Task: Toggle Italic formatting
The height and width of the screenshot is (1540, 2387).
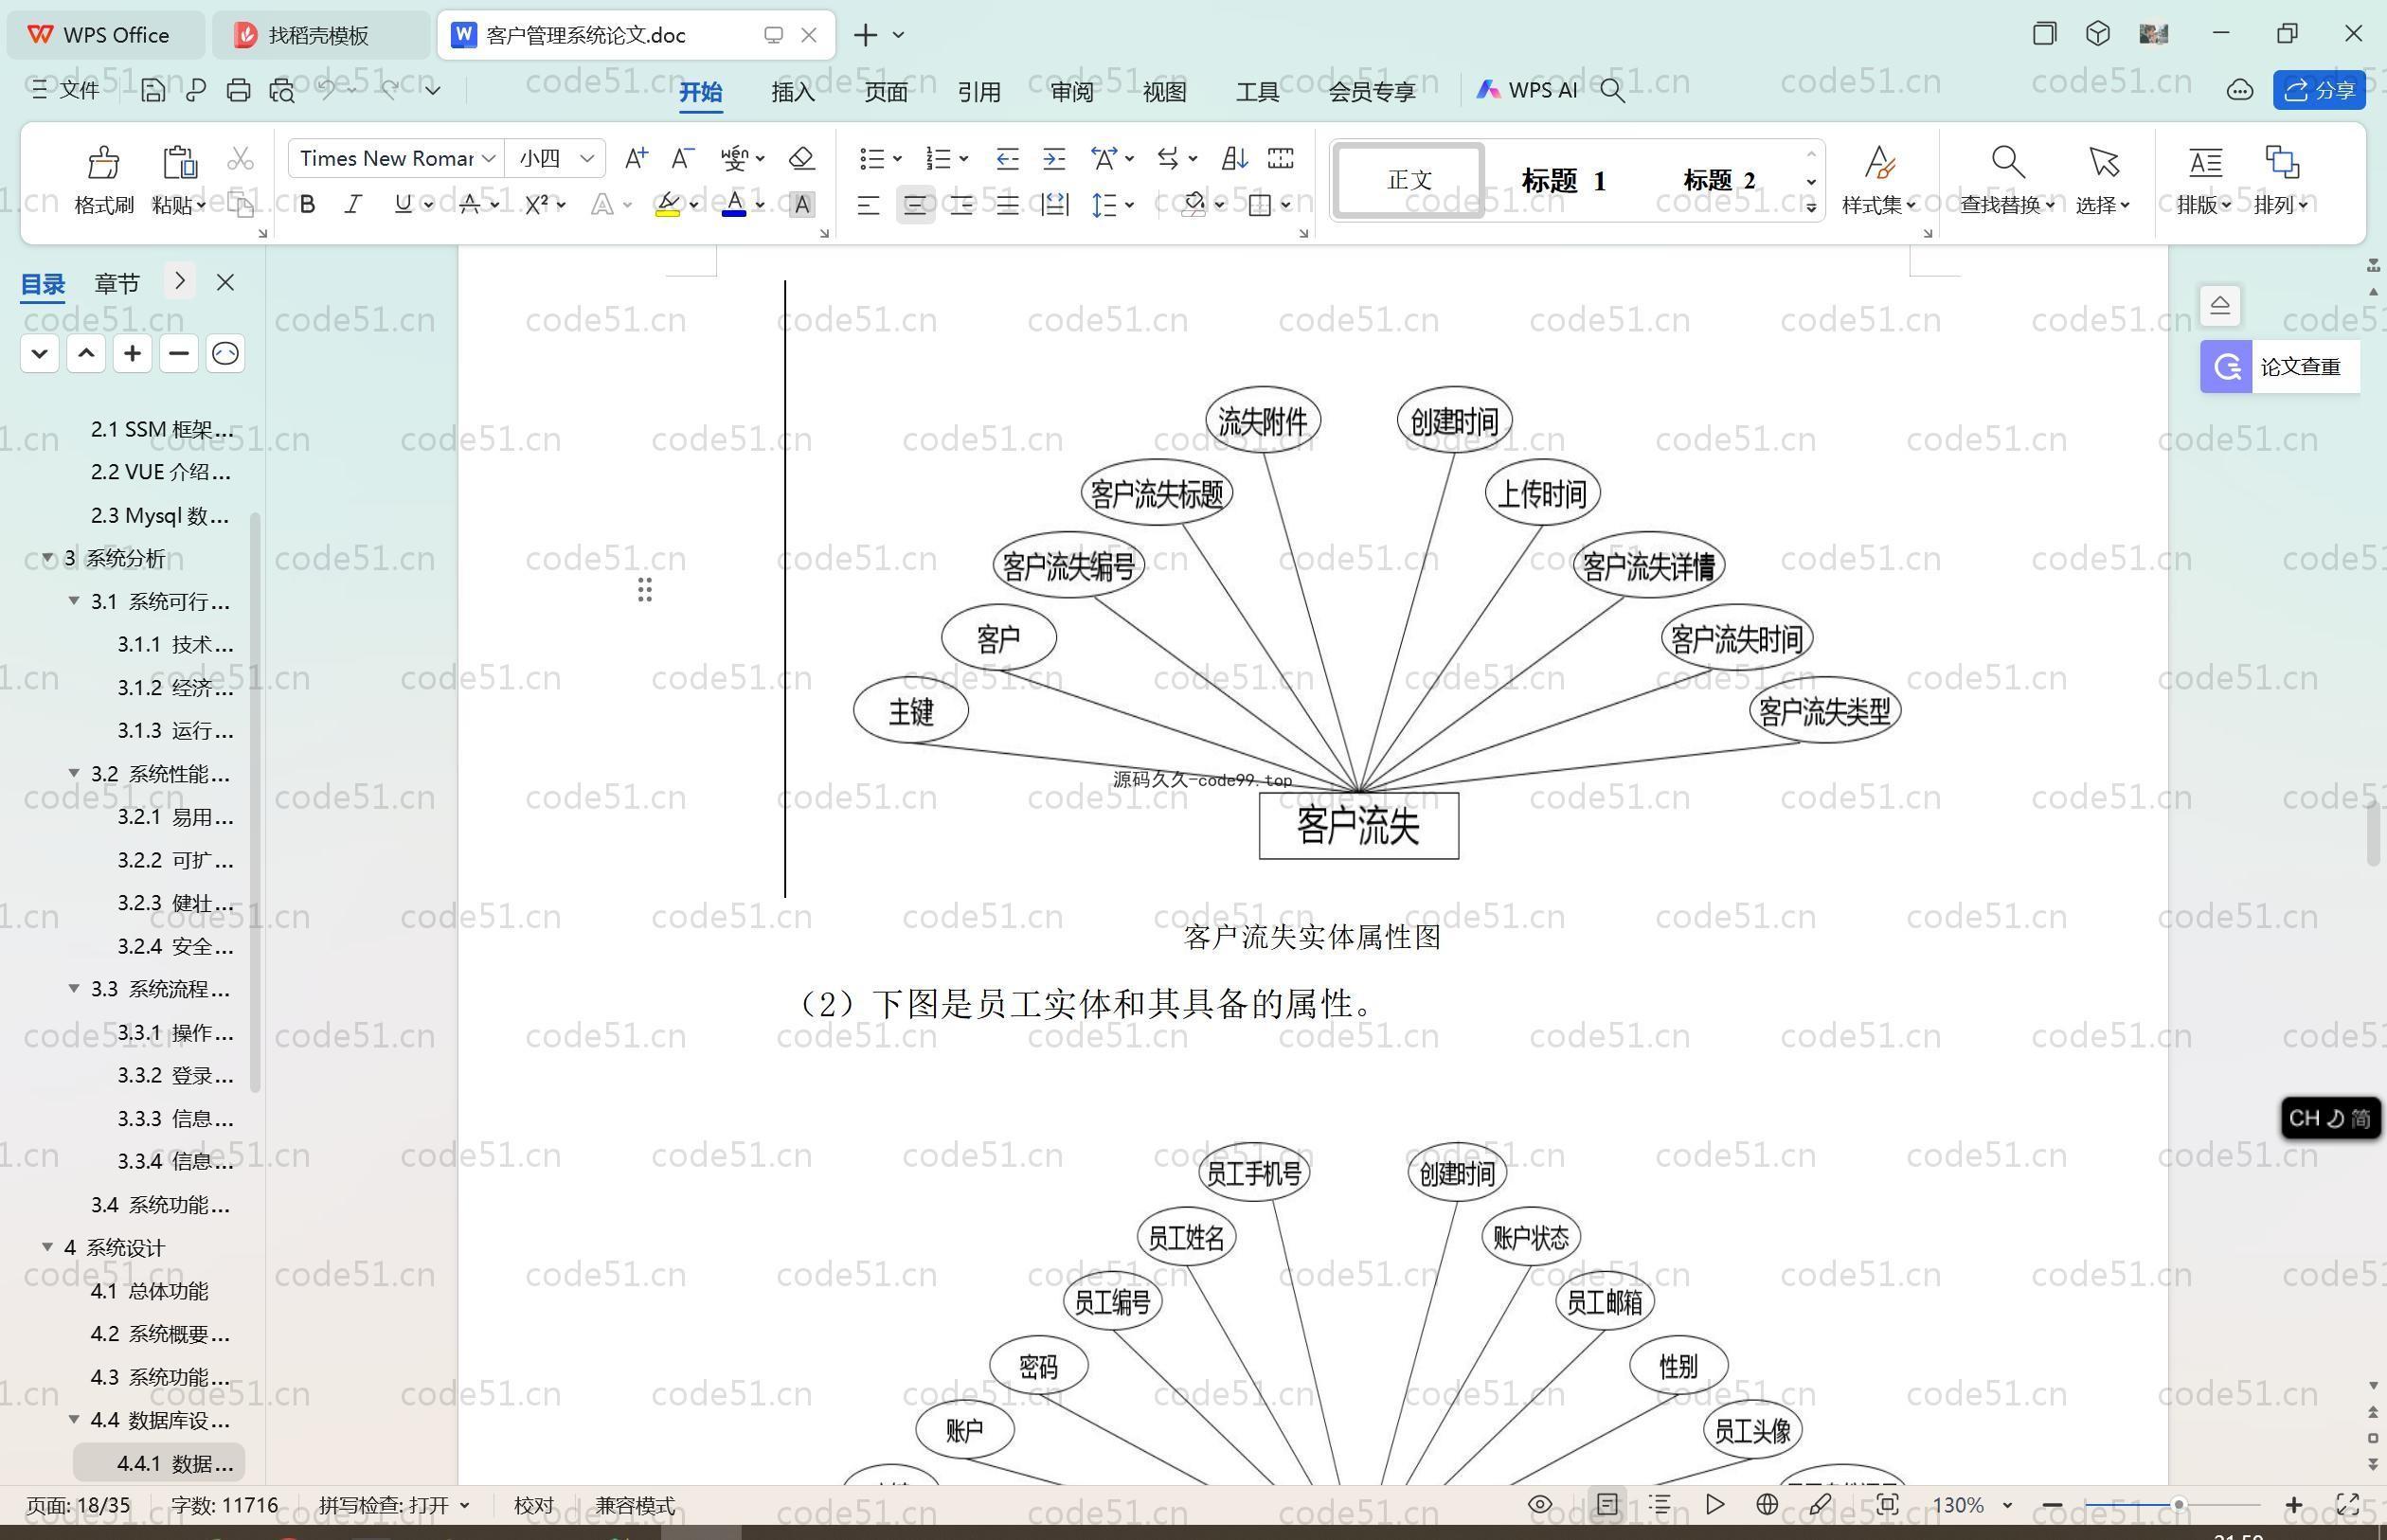Action: coord(353,204)
